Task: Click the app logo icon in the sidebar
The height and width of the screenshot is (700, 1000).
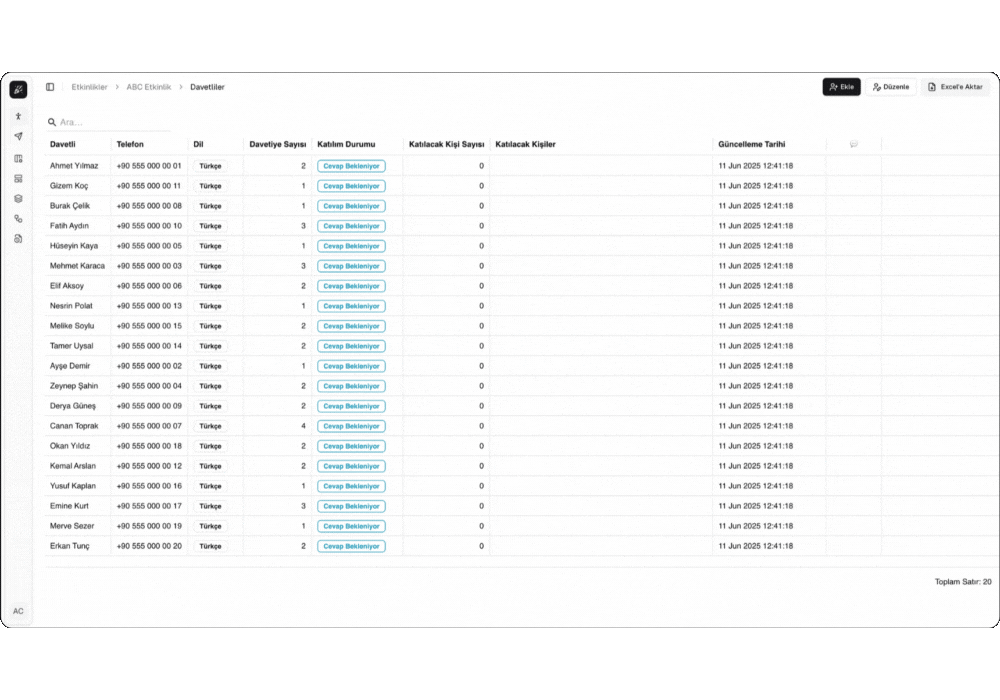Action: [x=18, y=89]
